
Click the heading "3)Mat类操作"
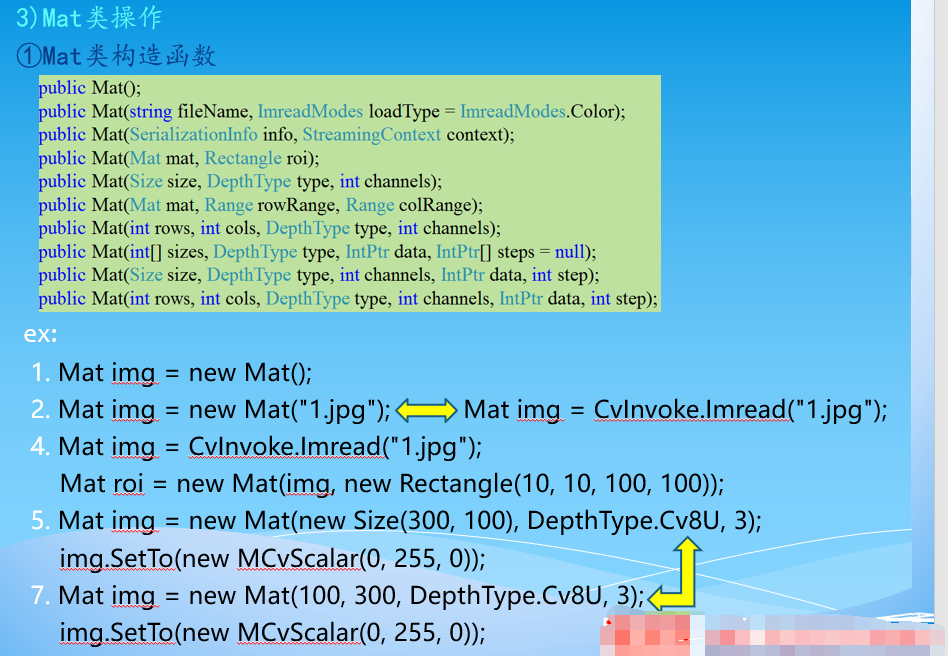point(89,18)
